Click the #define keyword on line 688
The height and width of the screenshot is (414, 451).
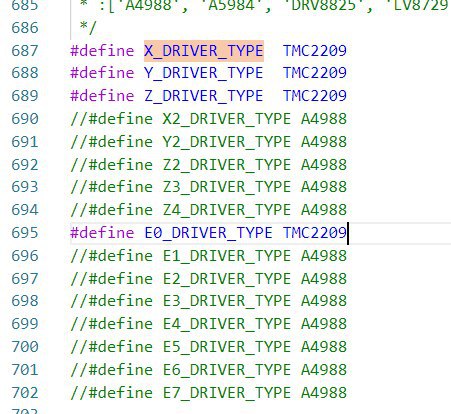(102, 73)
